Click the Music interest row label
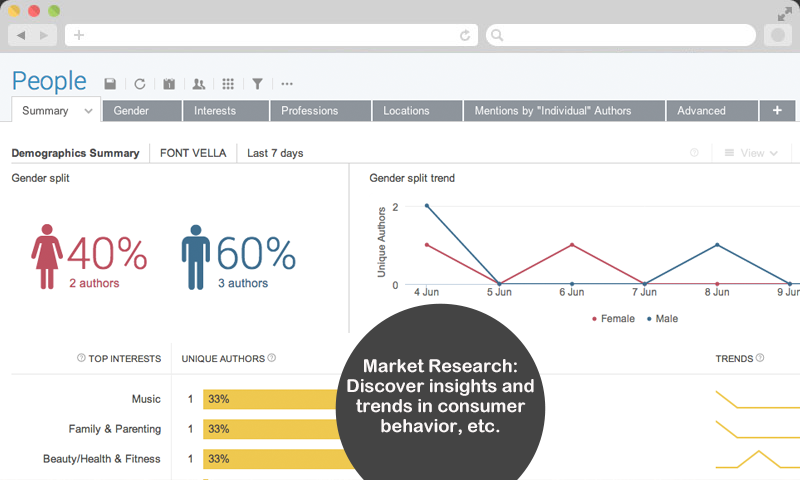The width and height of the screenshot is (800, 480). (x=146, y=399)
